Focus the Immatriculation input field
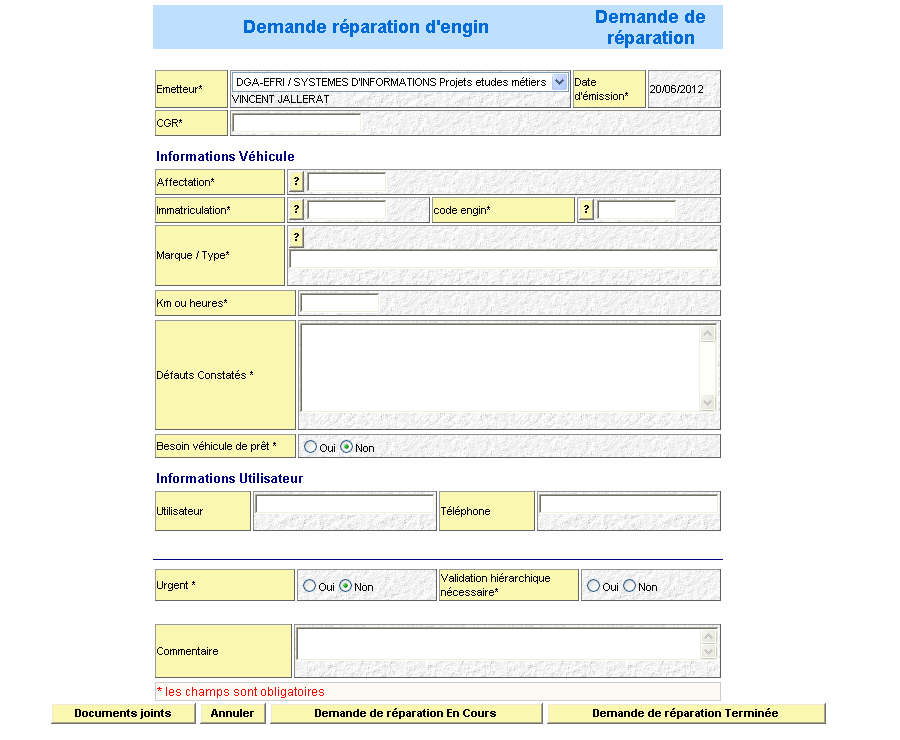The image size is (900, 740). click(x=347, y=210)
